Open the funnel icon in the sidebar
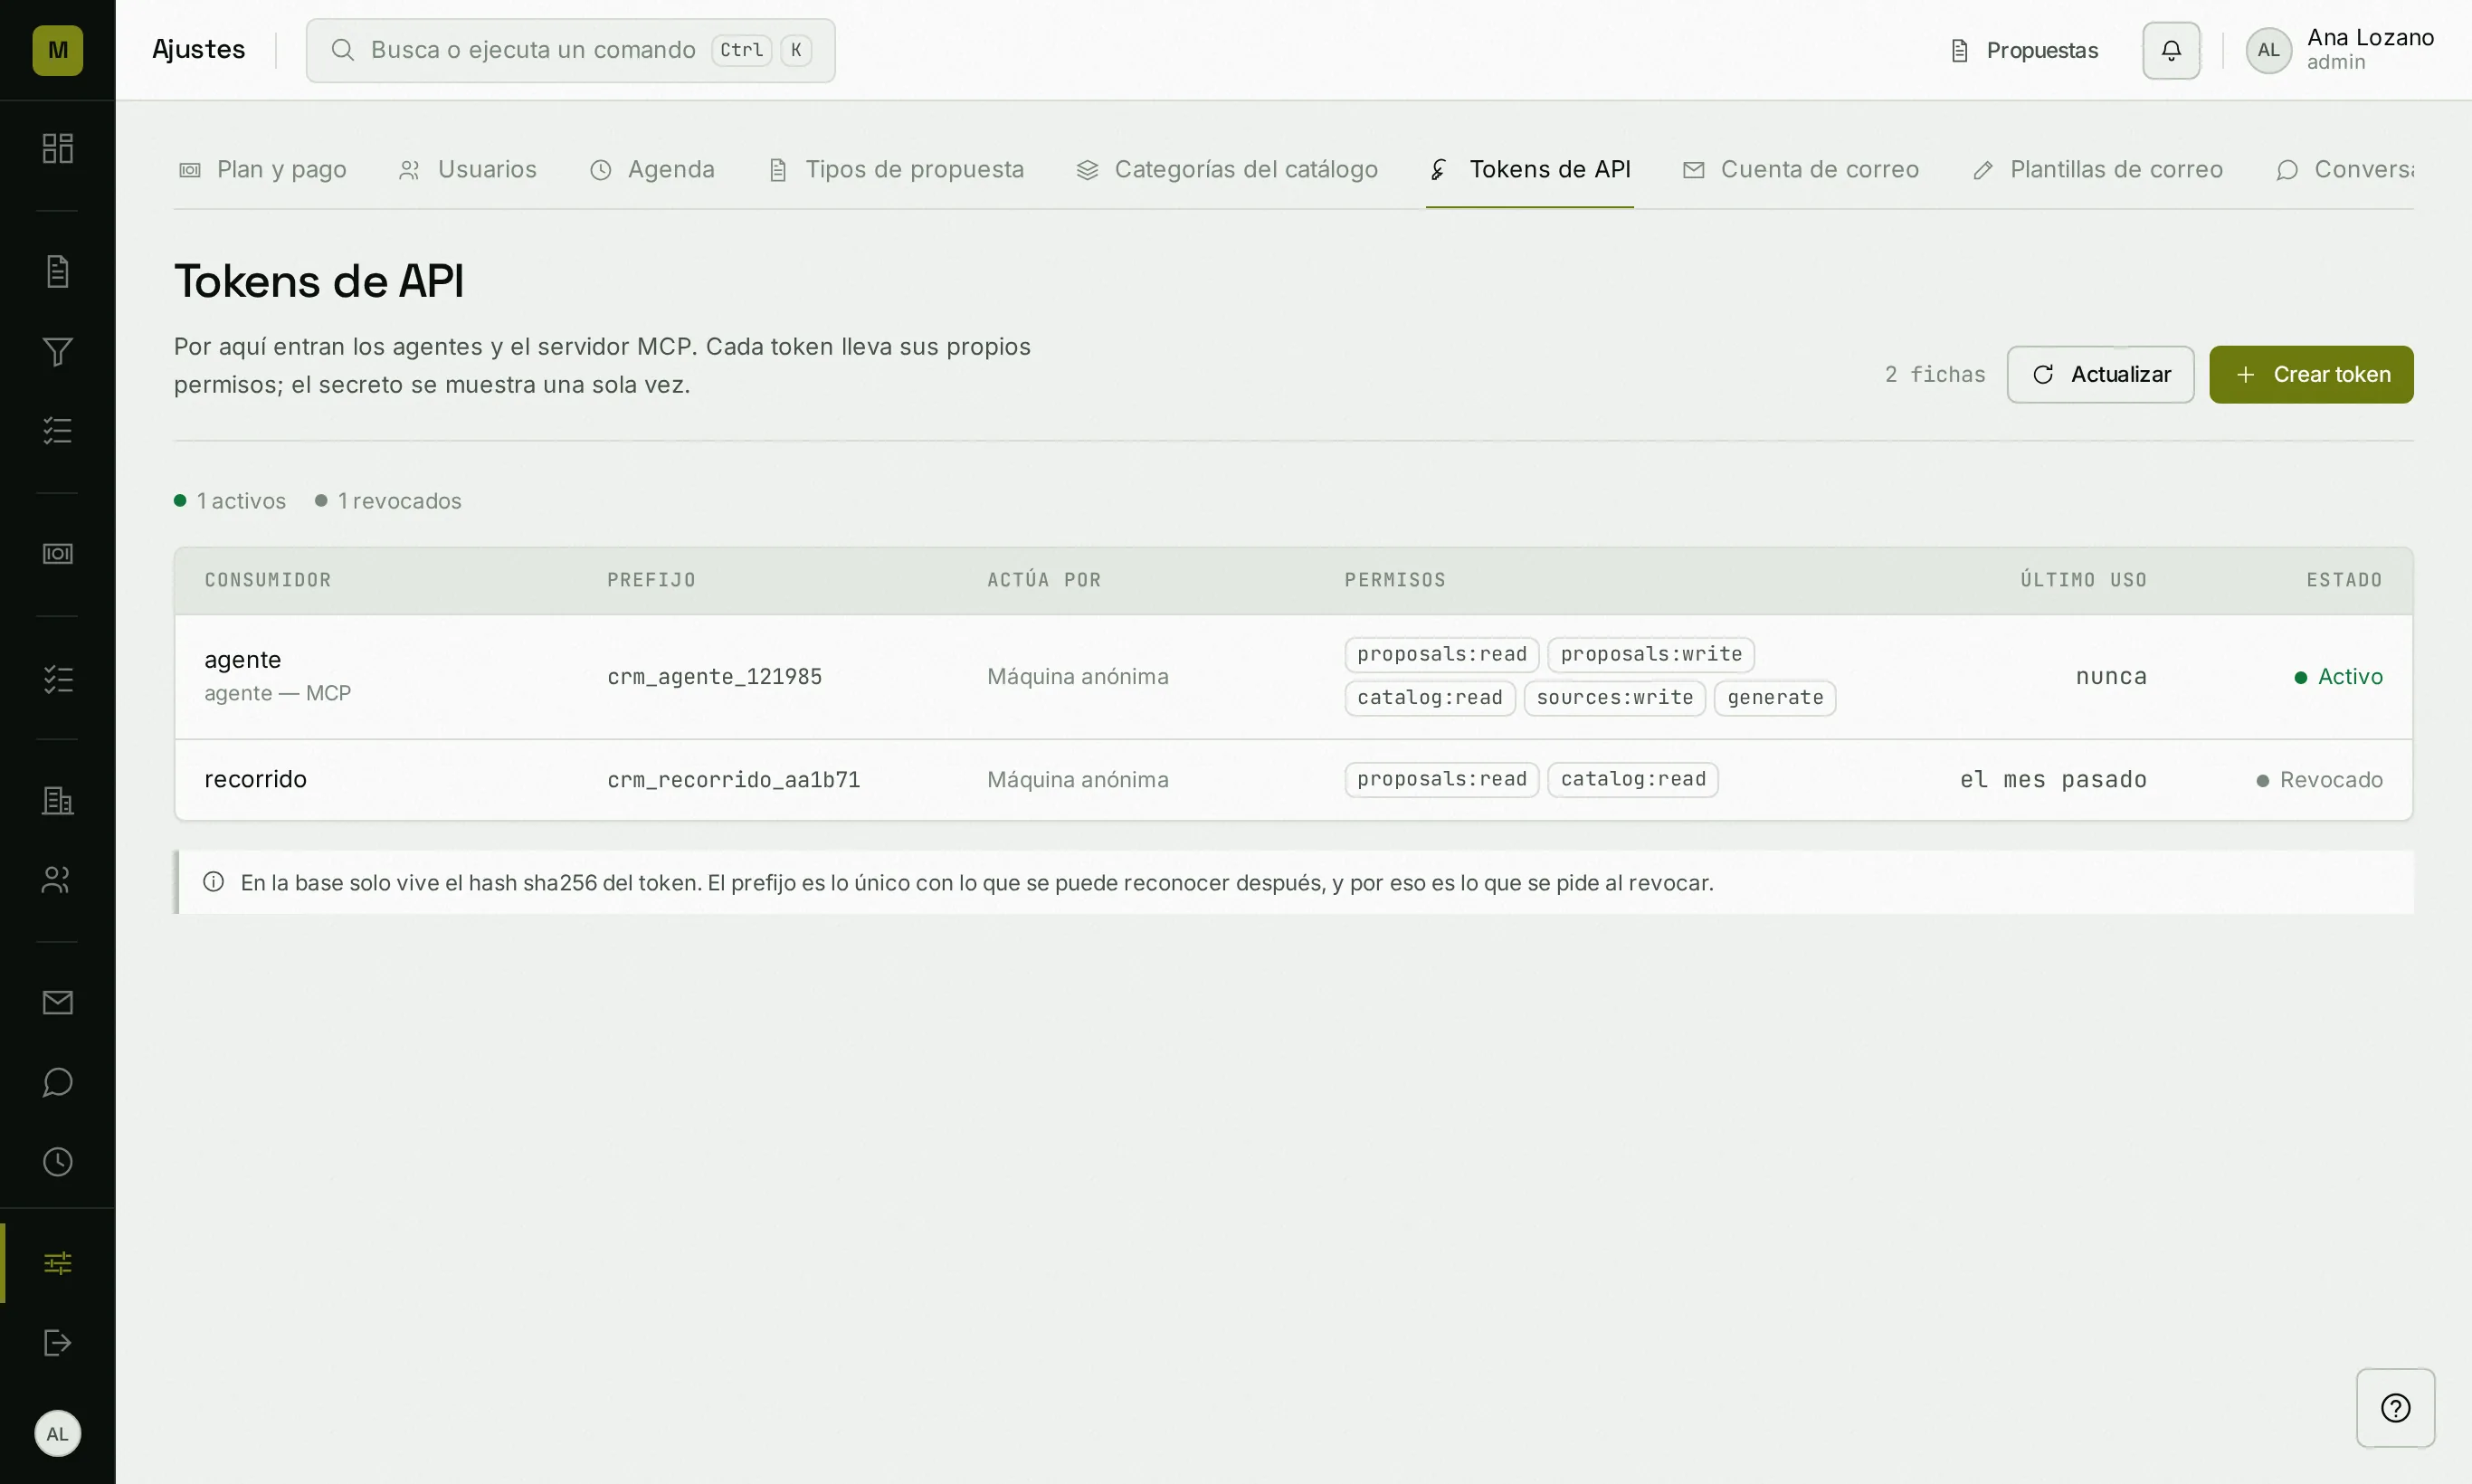 57,351
